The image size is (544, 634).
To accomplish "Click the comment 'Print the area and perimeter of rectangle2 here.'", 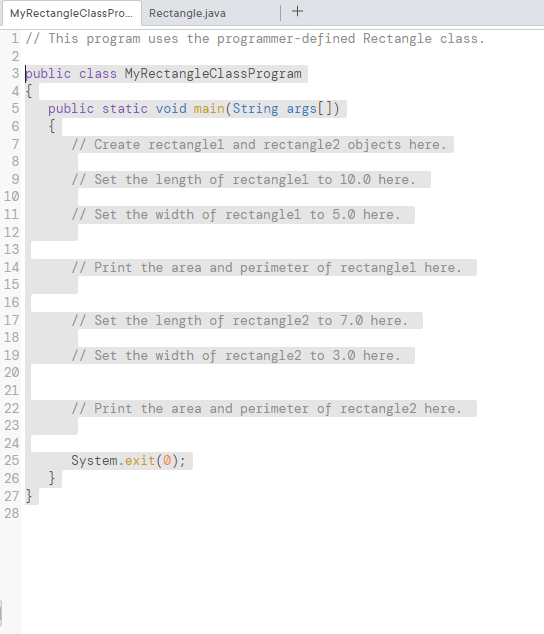I will pos(267,408).
